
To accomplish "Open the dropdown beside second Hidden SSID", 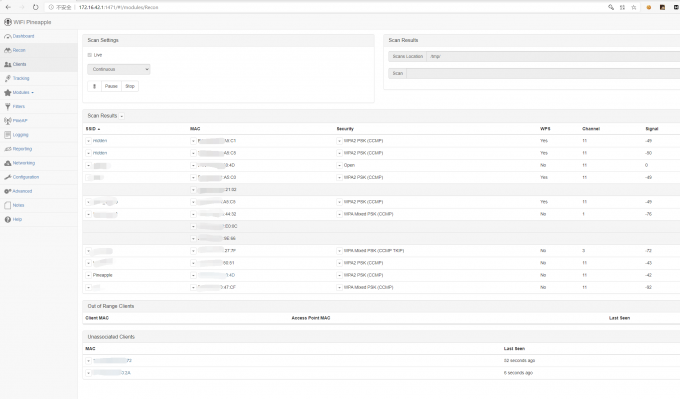I will [88, 153].
